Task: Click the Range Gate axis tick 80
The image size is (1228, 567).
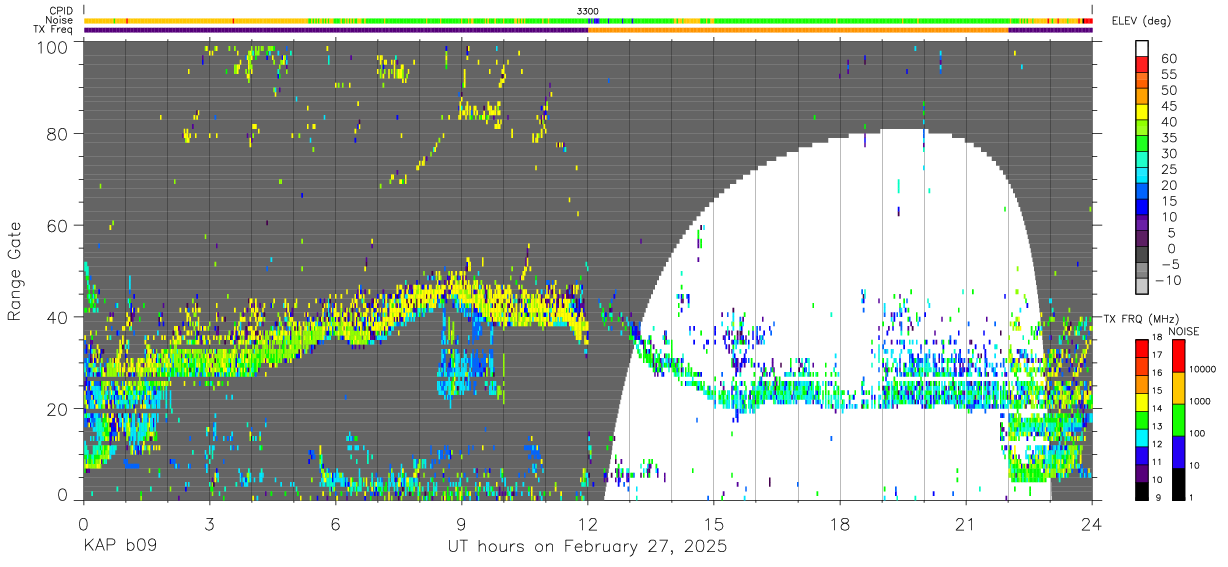Action: (x=58, y=135)
